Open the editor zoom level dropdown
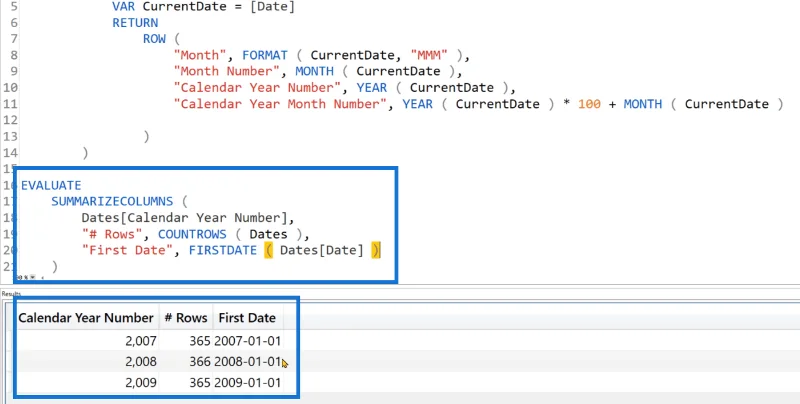800x404 pixels. [32, 277]
